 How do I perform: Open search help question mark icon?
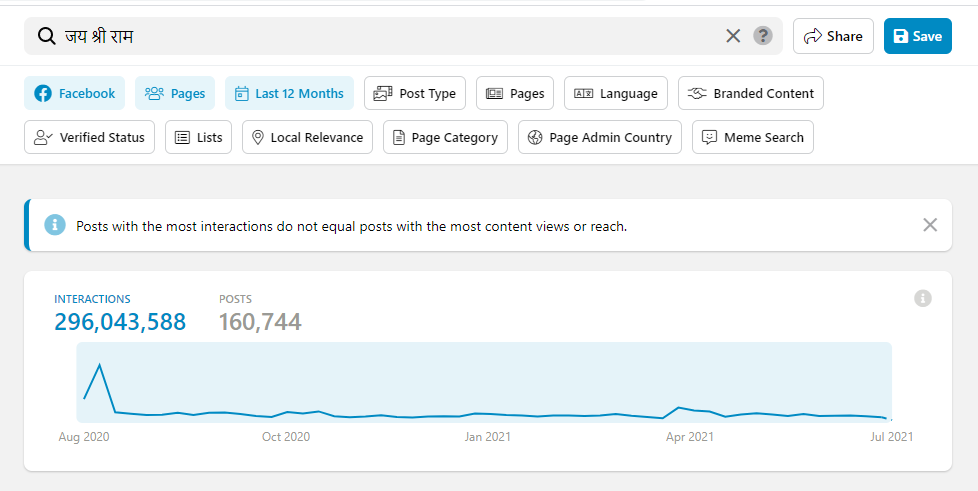point(763,36)
